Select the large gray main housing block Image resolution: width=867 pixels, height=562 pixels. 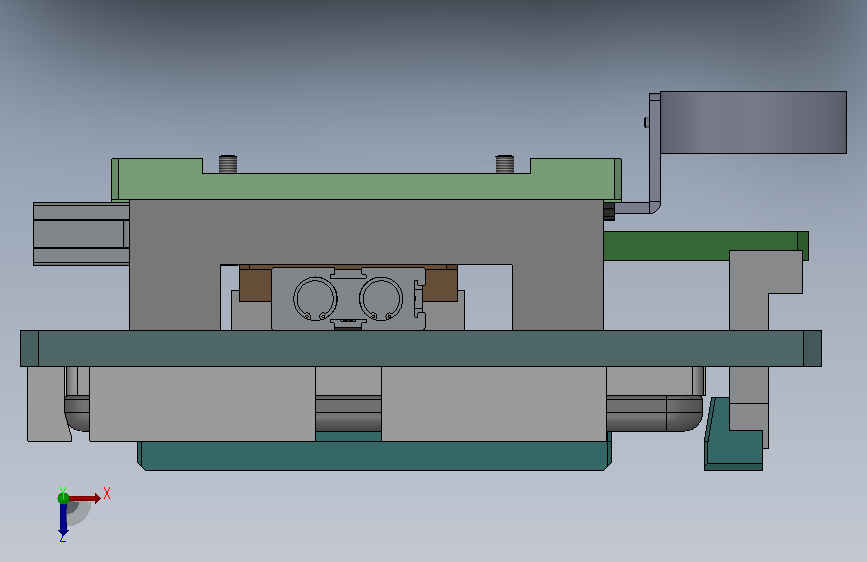(x=366, y=232)
